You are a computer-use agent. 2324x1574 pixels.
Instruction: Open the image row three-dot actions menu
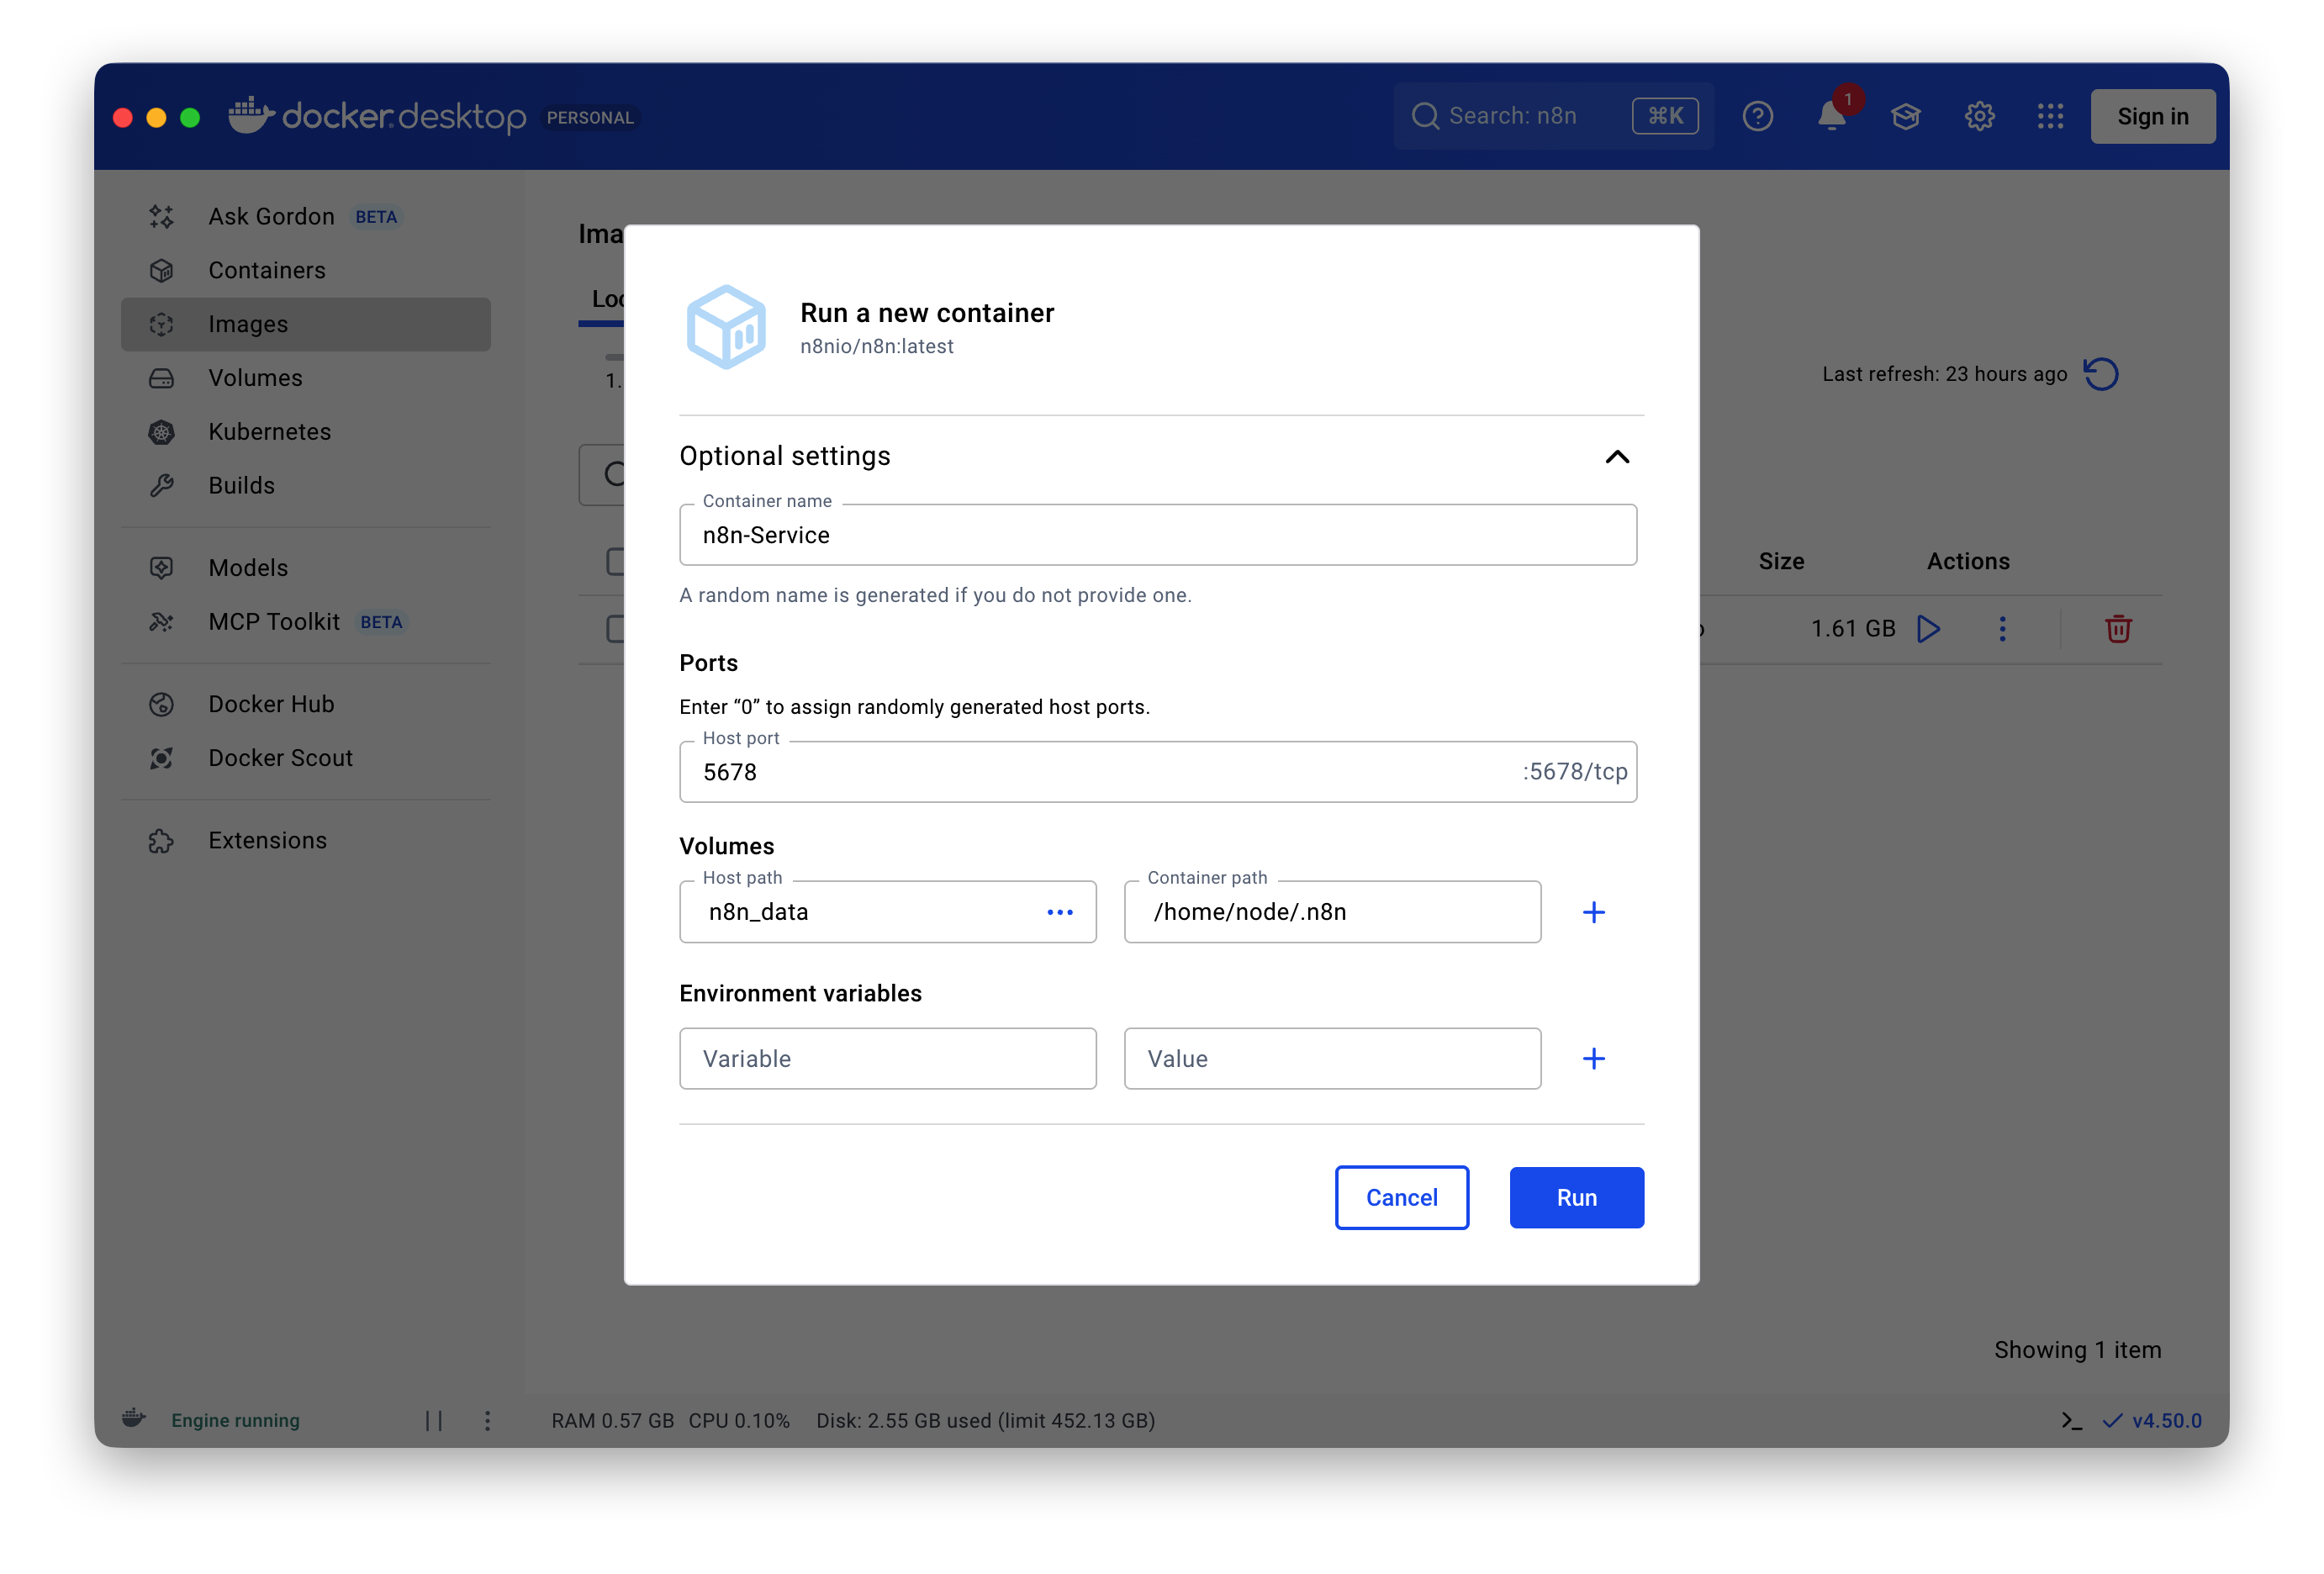coord(2002,629)
